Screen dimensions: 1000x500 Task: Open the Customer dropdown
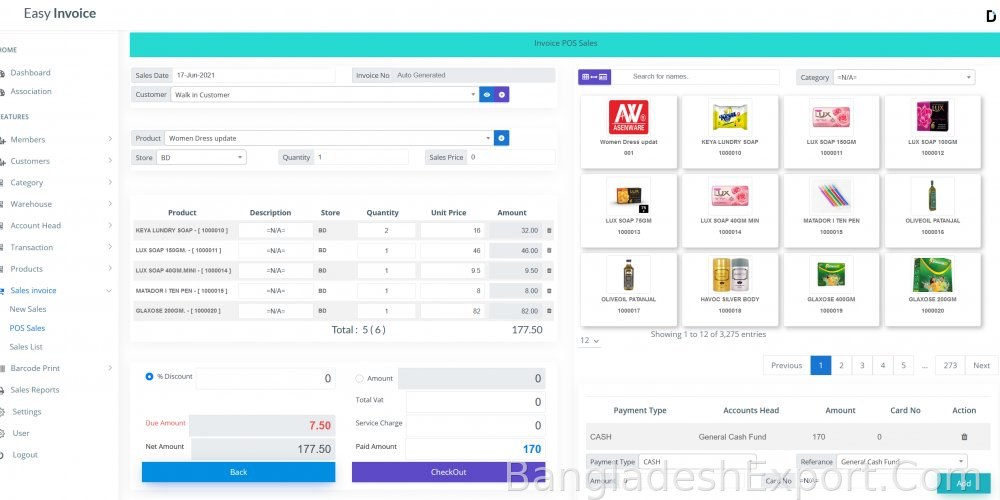325,94
